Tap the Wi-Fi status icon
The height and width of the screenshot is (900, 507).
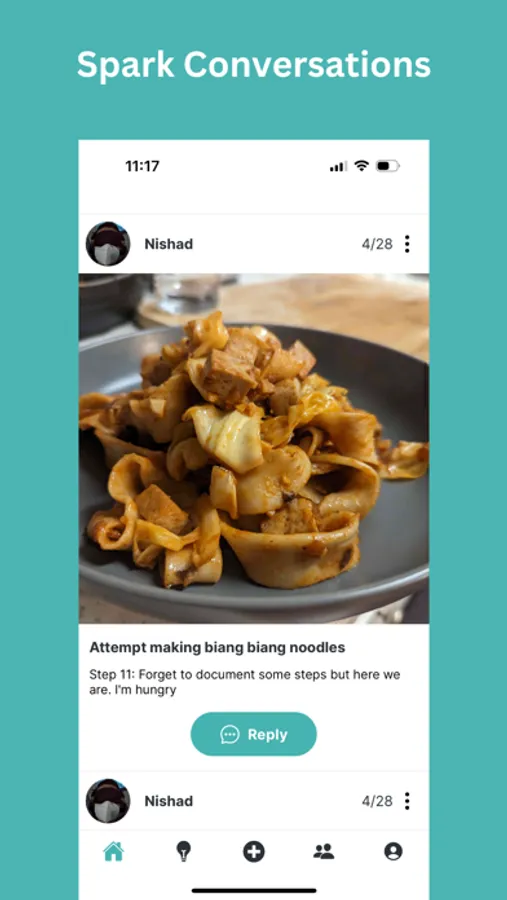361,166
